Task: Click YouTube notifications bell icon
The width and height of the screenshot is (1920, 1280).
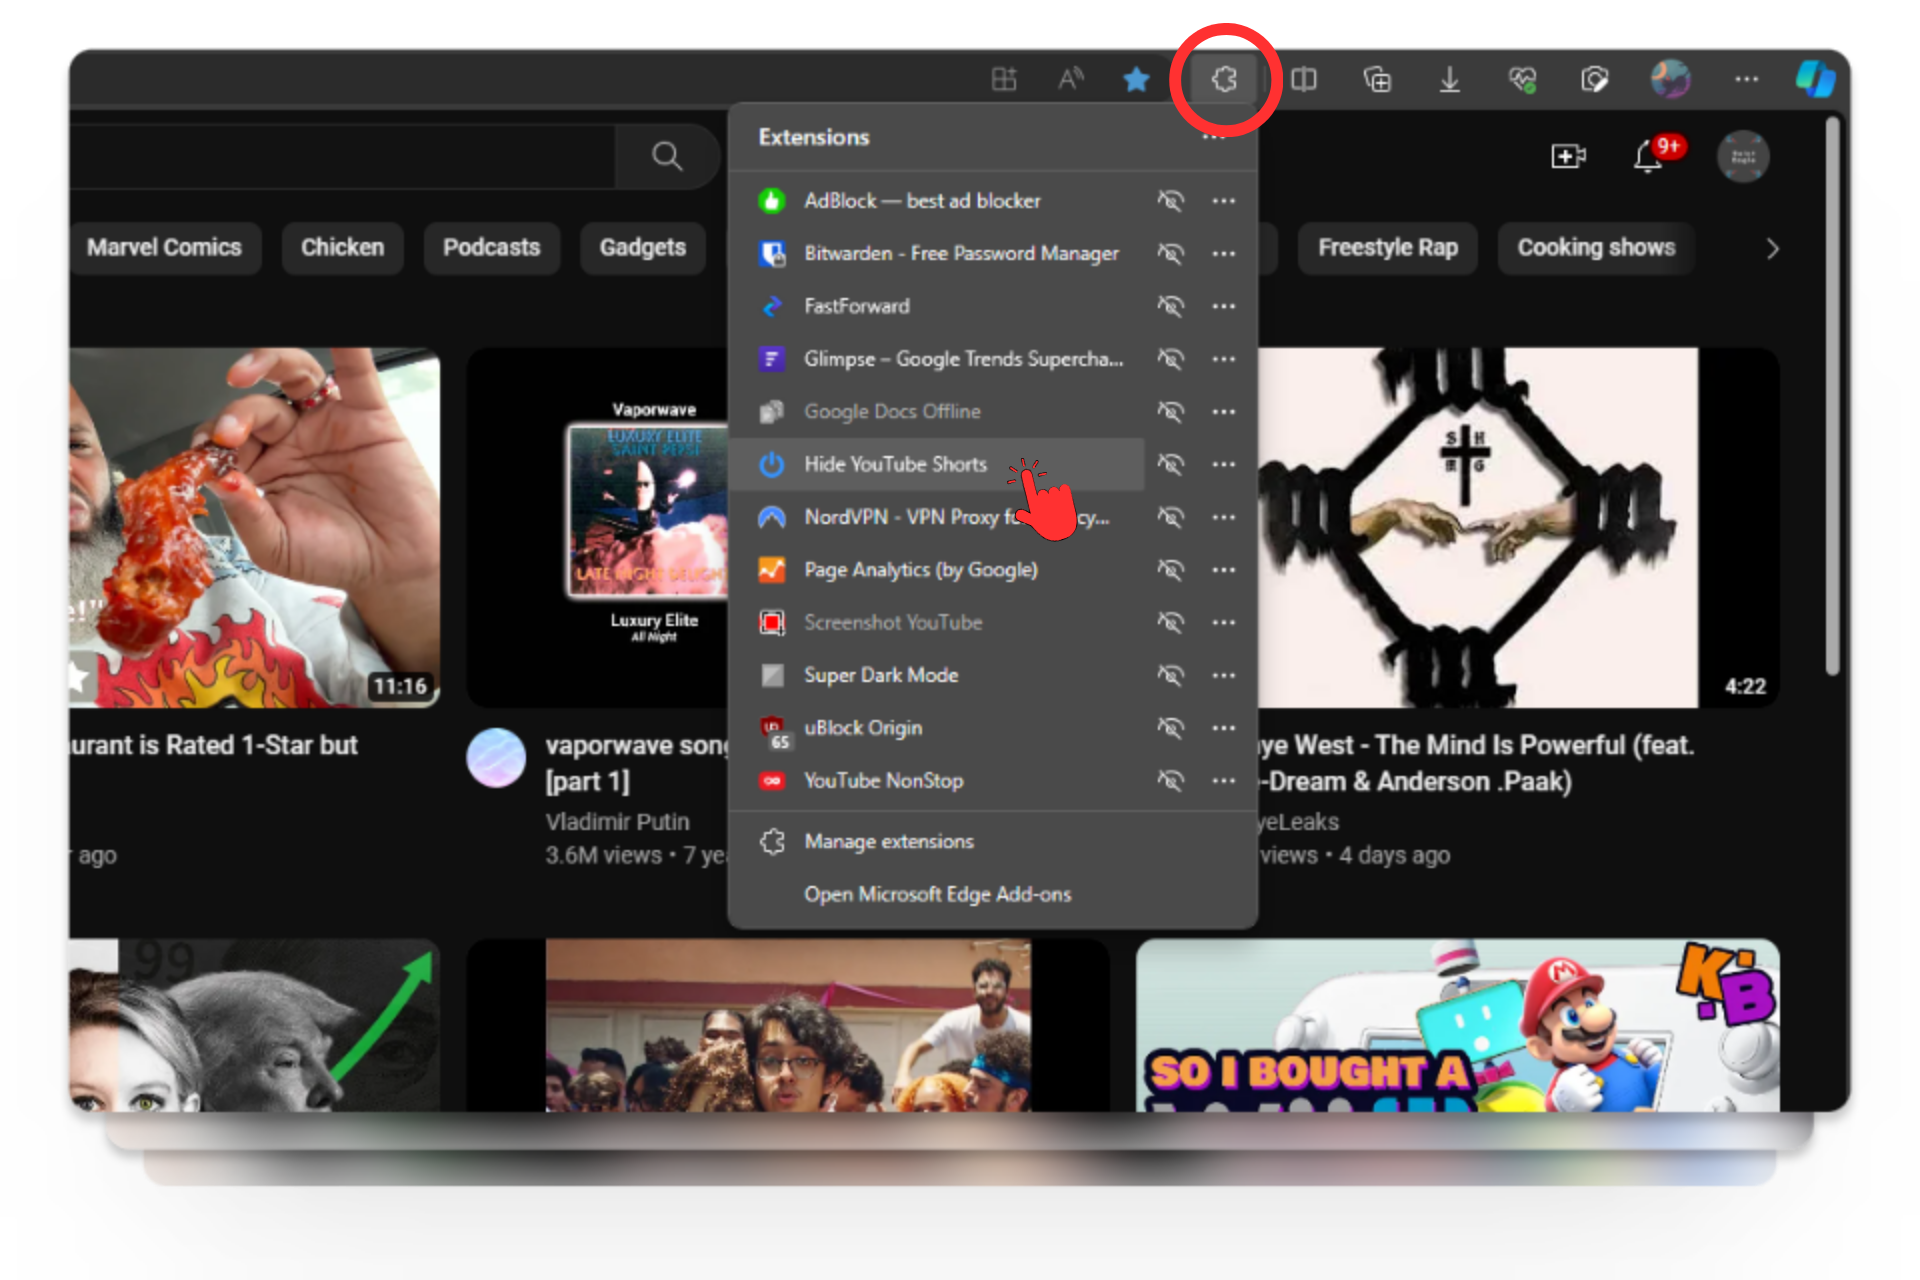Action: click(x=1648, y=156)
